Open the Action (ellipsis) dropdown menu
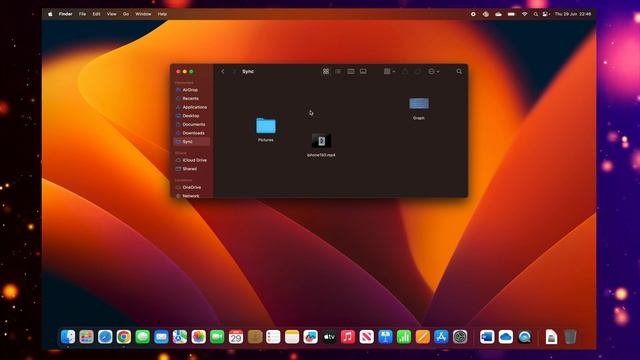640x360 pixels. point(433,71)
